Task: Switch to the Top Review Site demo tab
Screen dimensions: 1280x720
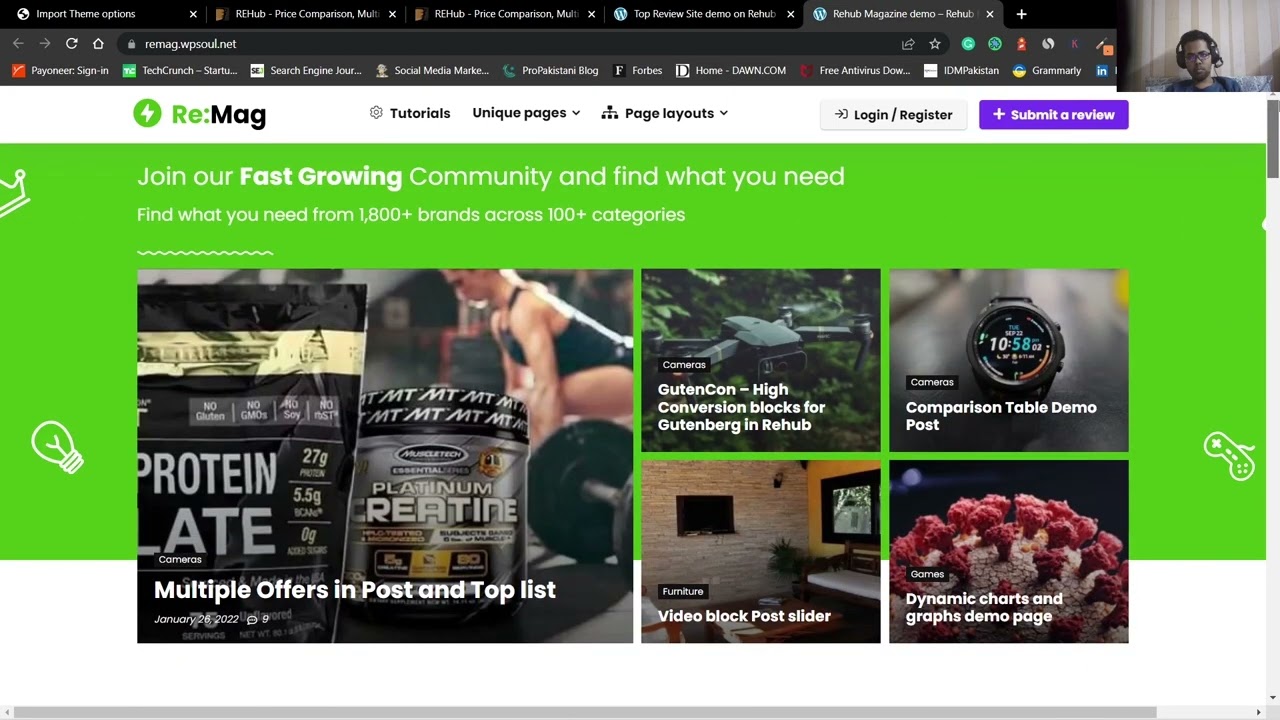Action: 703,14
